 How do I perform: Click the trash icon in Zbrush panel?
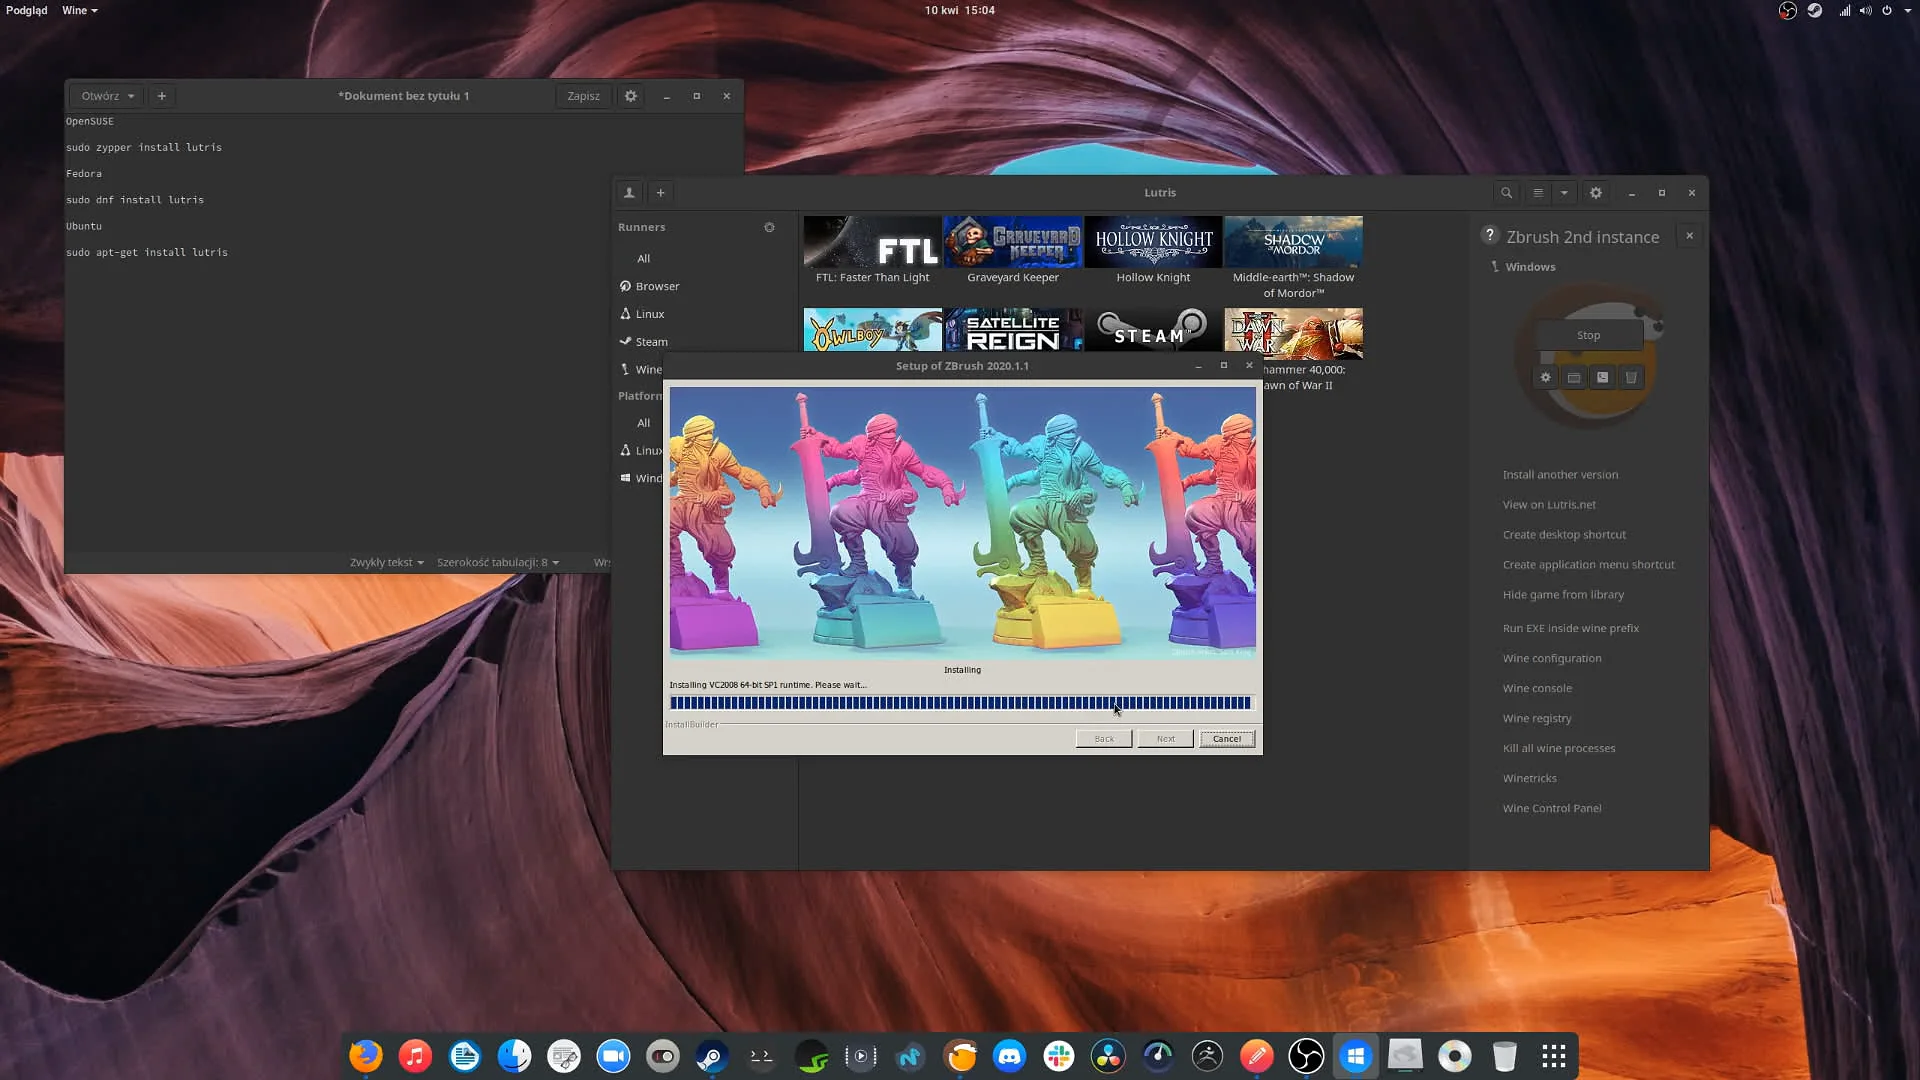(x=1631, y=378)
